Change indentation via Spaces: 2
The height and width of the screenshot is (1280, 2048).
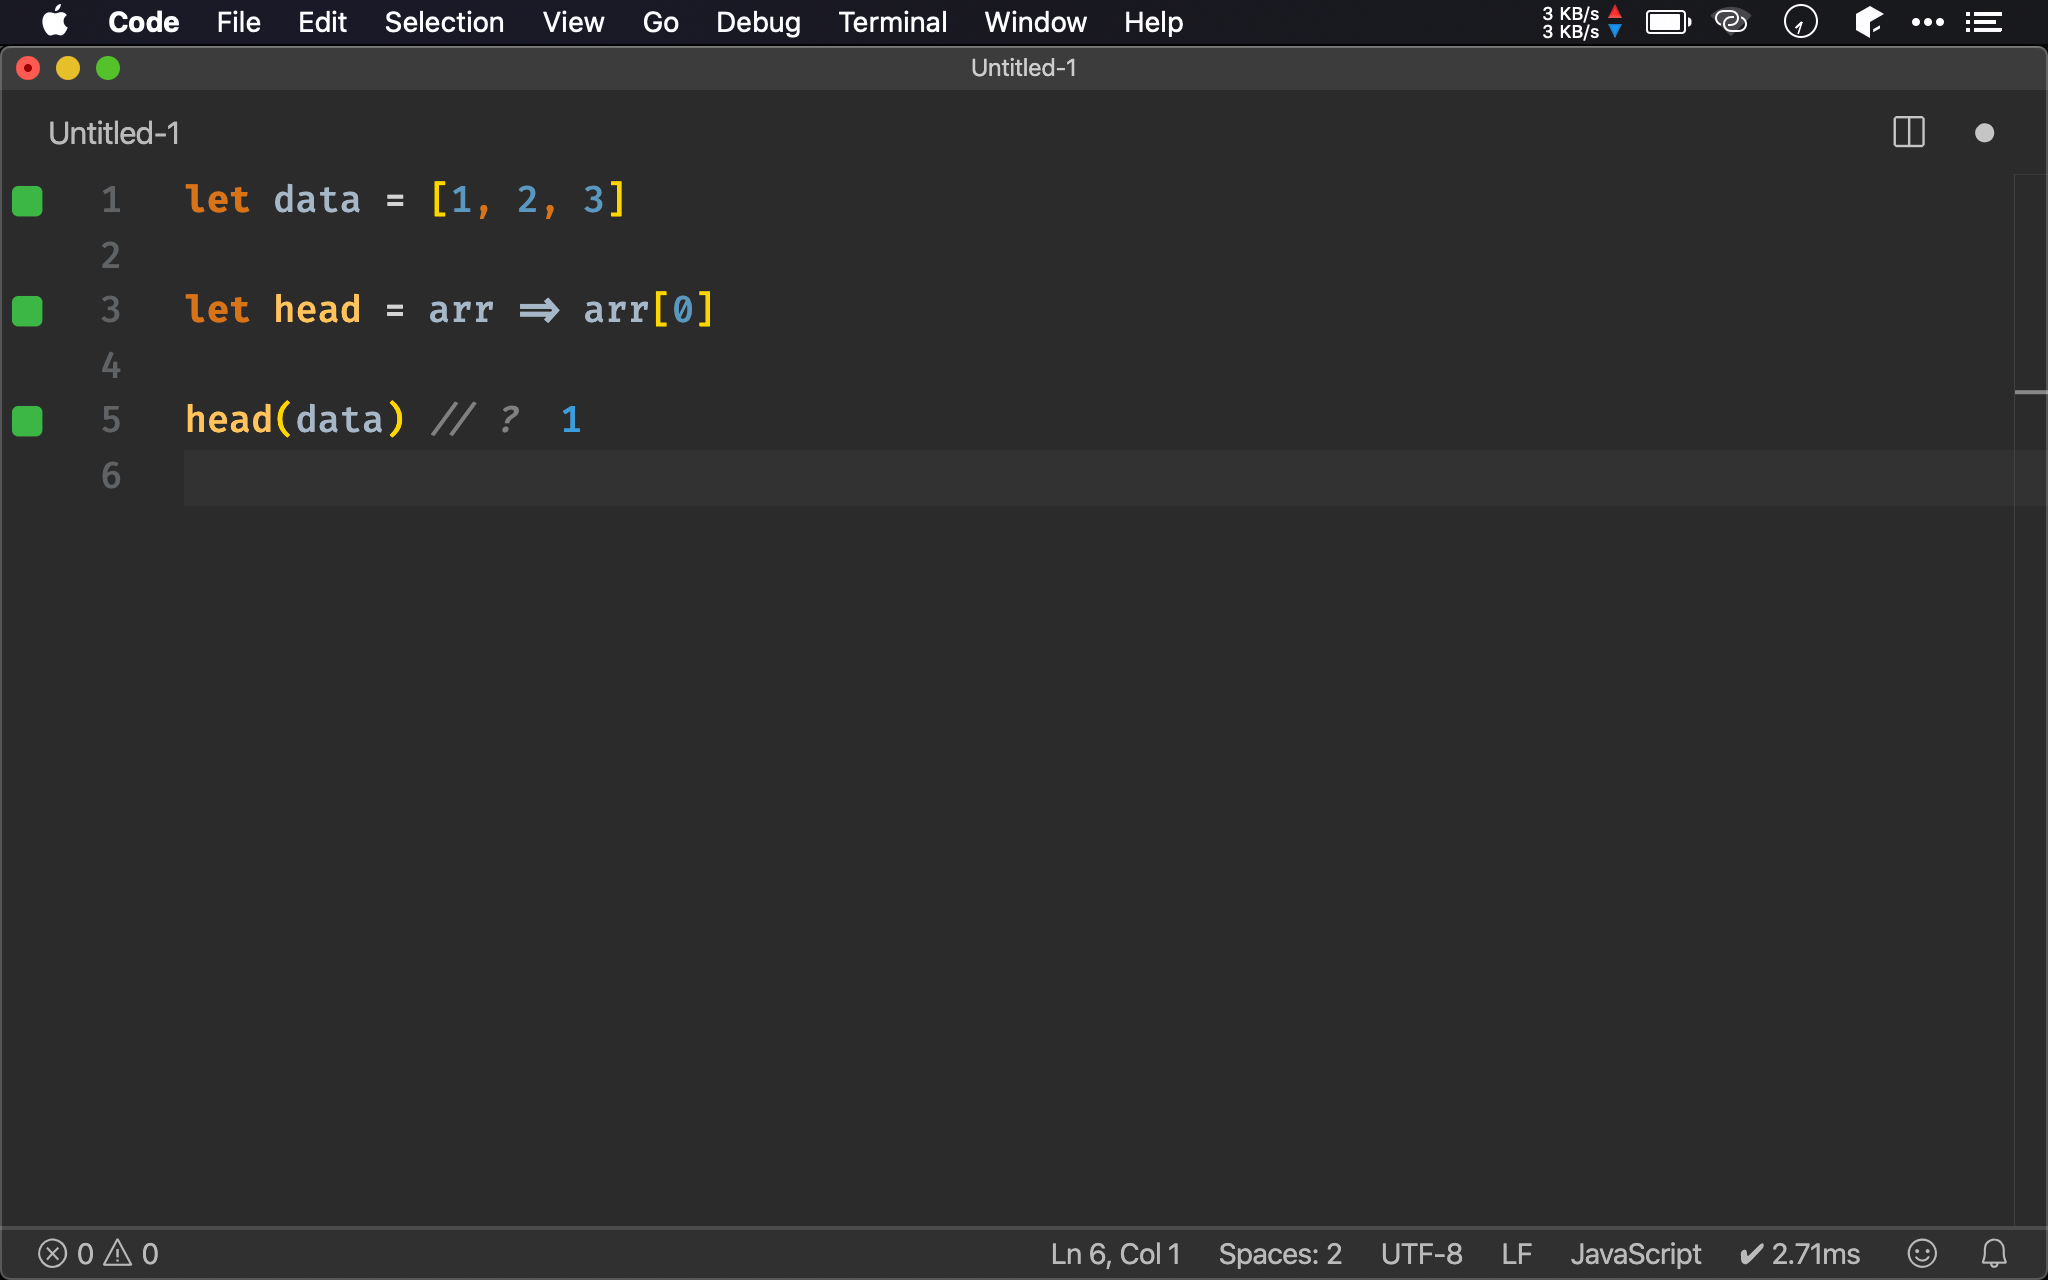click(x=1280, y=1253)
